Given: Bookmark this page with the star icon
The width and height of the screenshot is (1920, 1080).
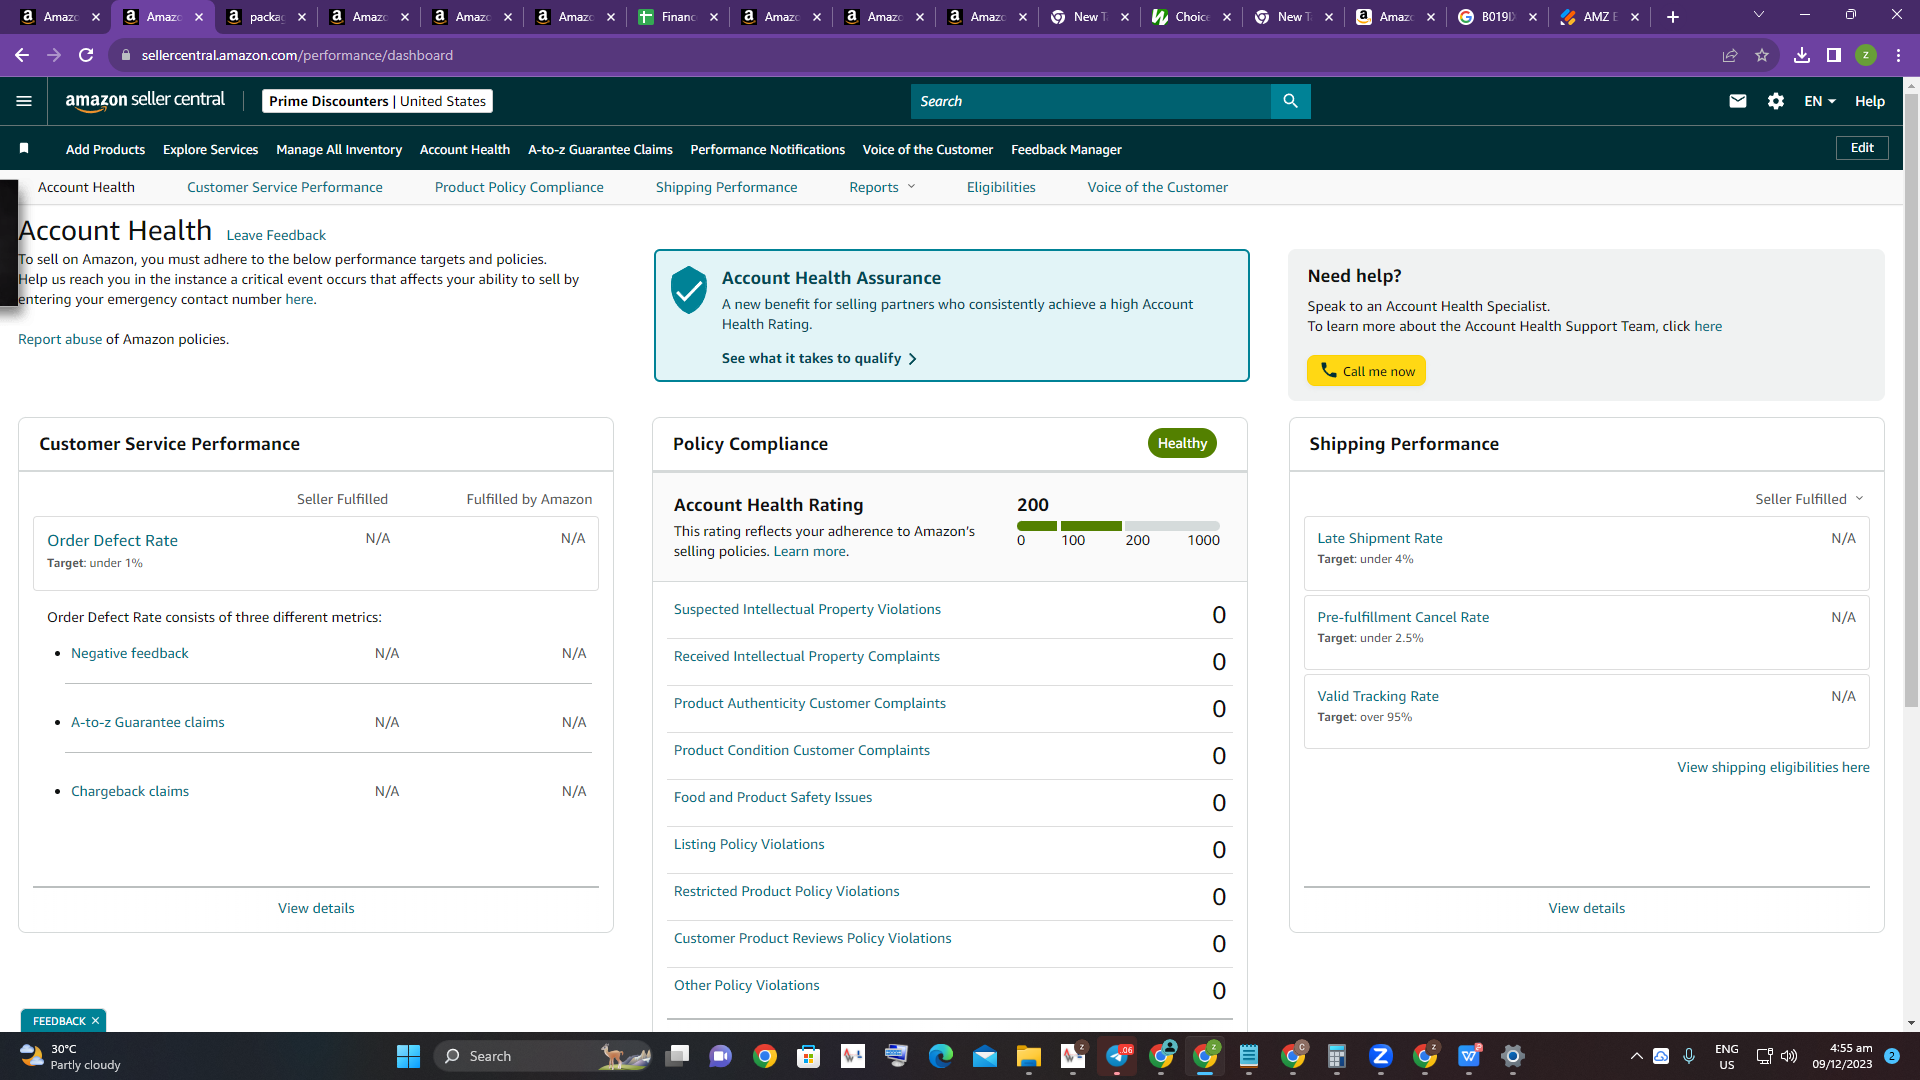Looking at the screenshot, I should click(1762, 55).
